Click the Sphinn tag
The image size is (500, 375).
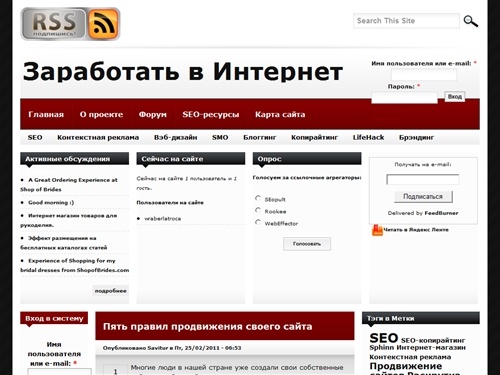pos(382,347)
